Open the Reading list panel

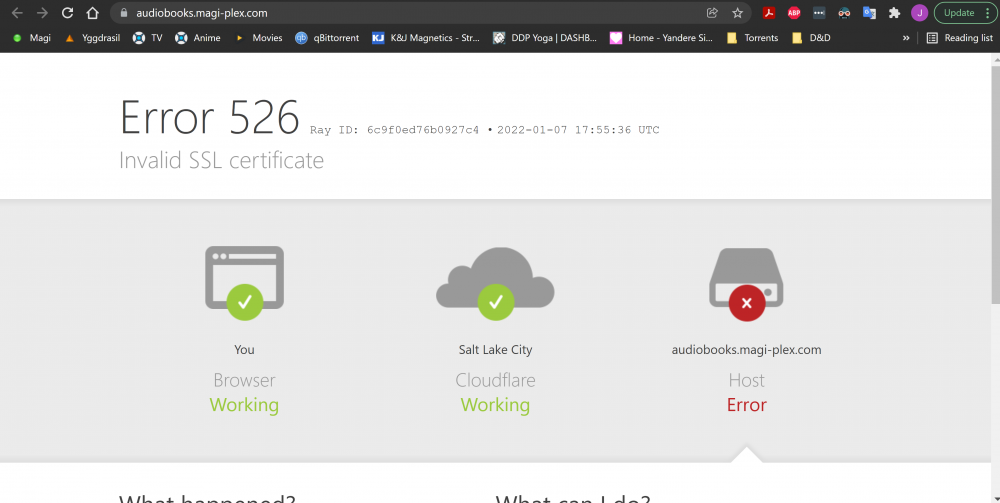click(x=960, y=38)
